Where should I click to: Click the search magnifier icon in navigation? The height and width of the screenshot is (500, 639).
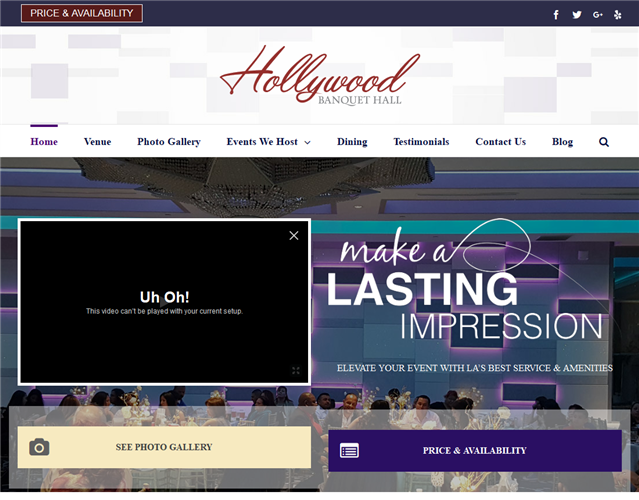point(604,142)
